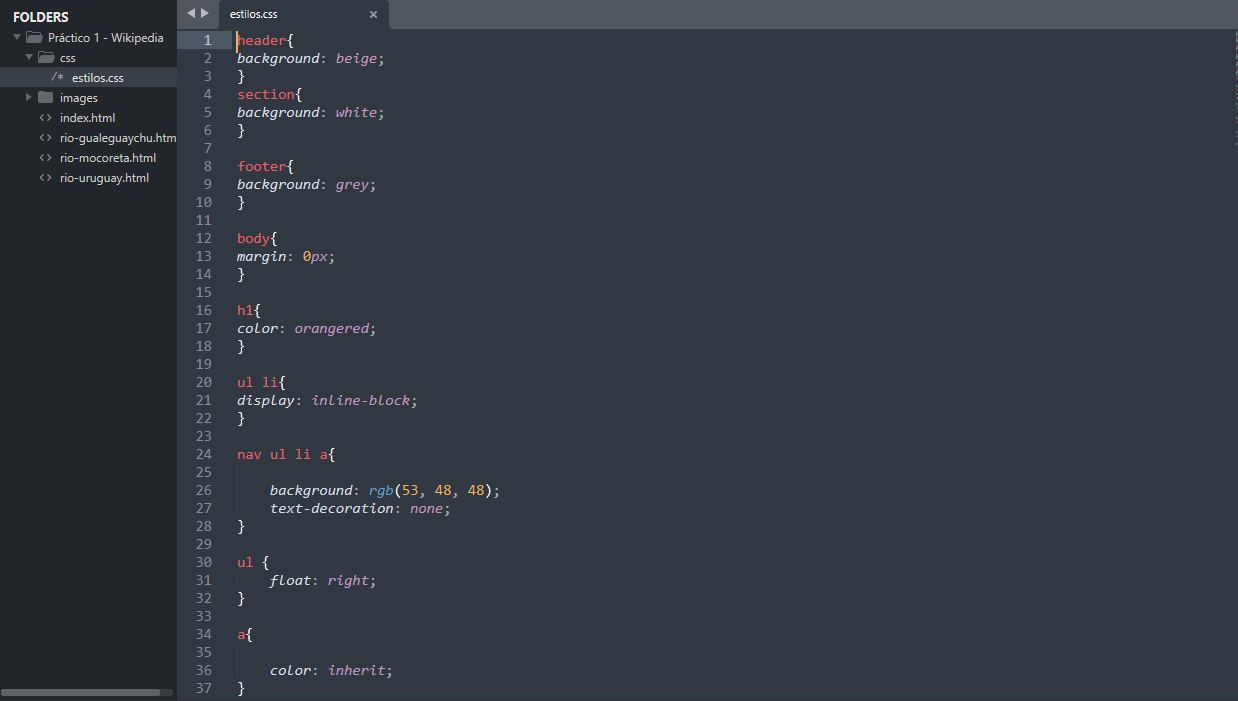Click the rgb function on line 26
1238x701 pixels.
tap(381, 490)
